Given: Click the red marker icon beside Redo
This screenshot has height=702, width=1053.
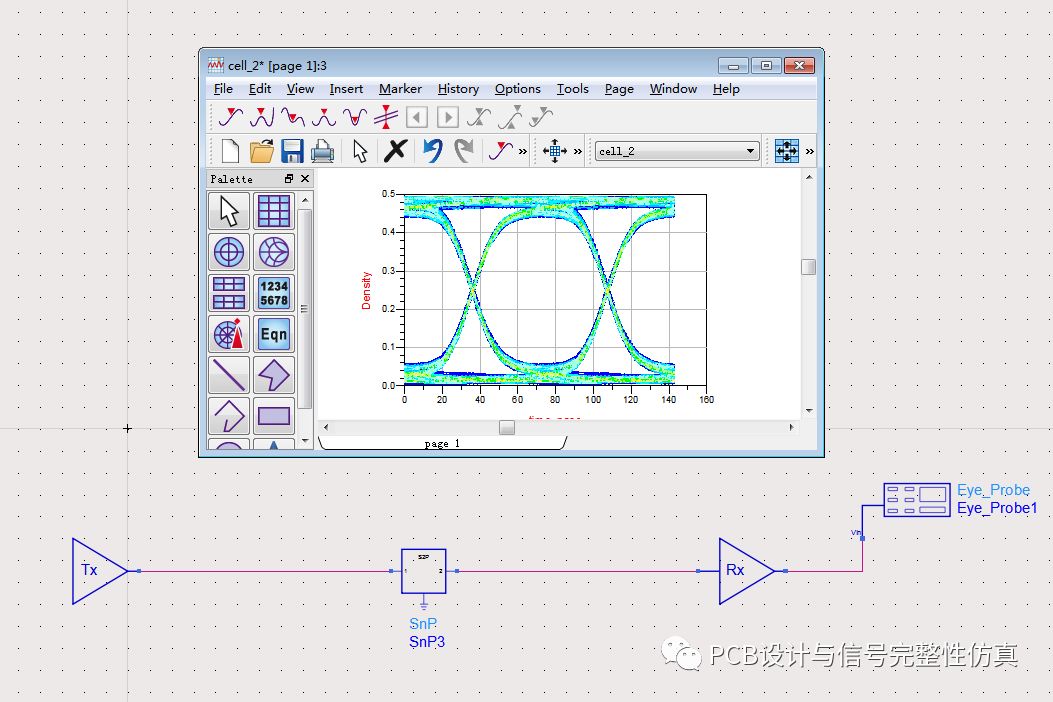Looking at the screenshot, I should (500, 150).
